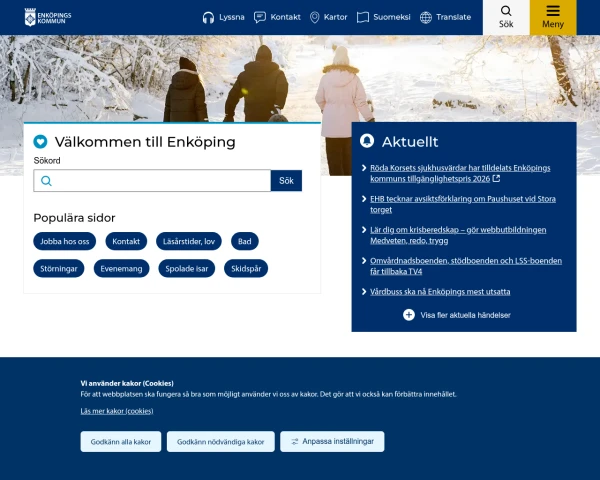Click the sliders icon in Anpassa inställningar

295,442
